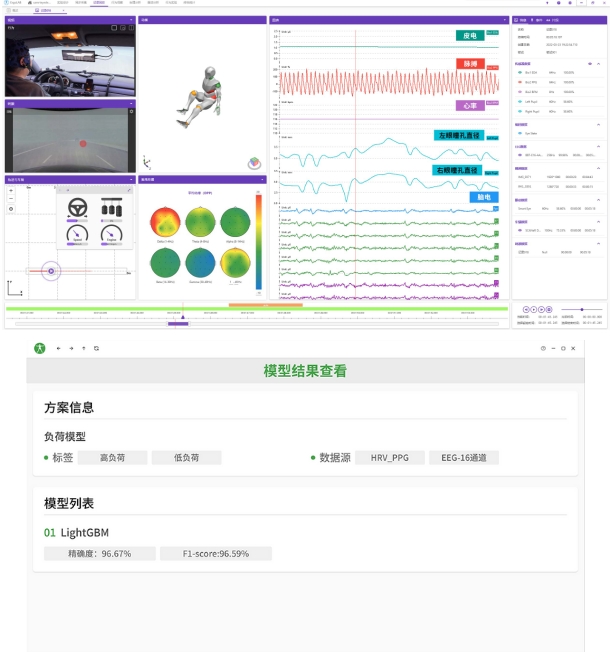Click the ErgoLAB app logo
The height and width of the screenshot is (652, 613).
click(x=6, y=2)
